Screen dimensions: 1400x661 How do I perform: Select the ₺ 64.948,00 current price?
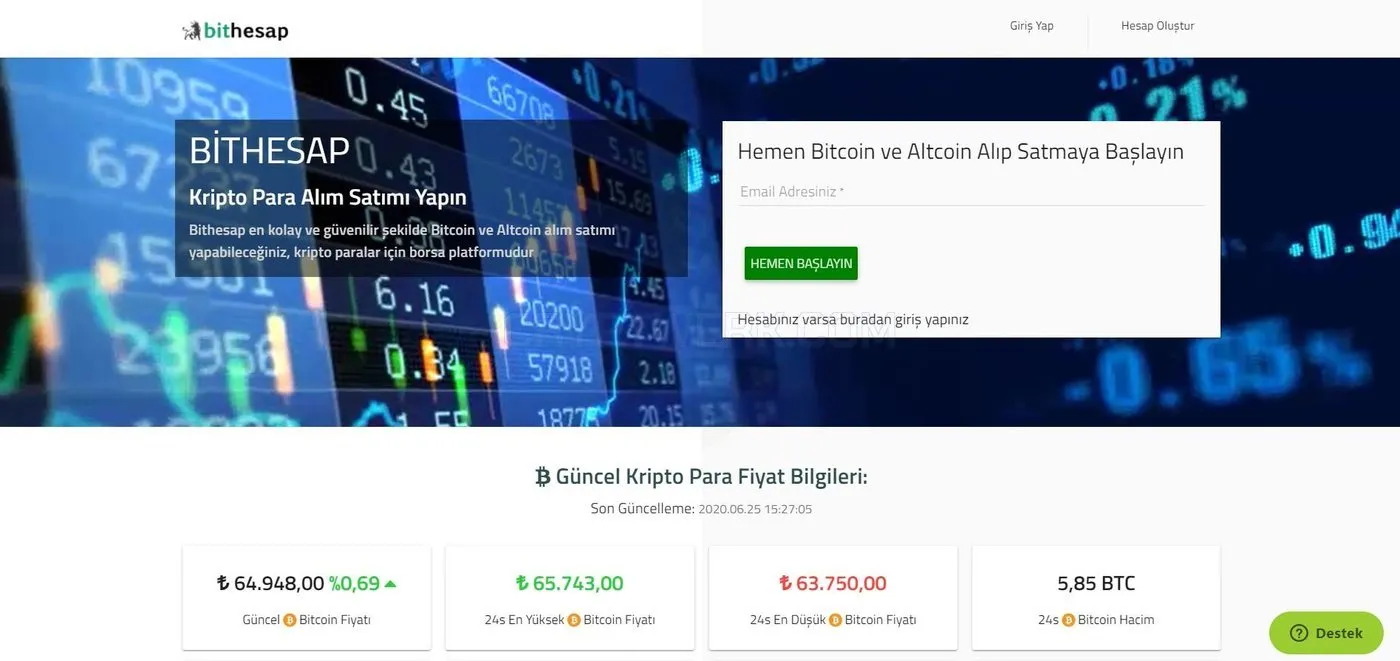[270, 583]
